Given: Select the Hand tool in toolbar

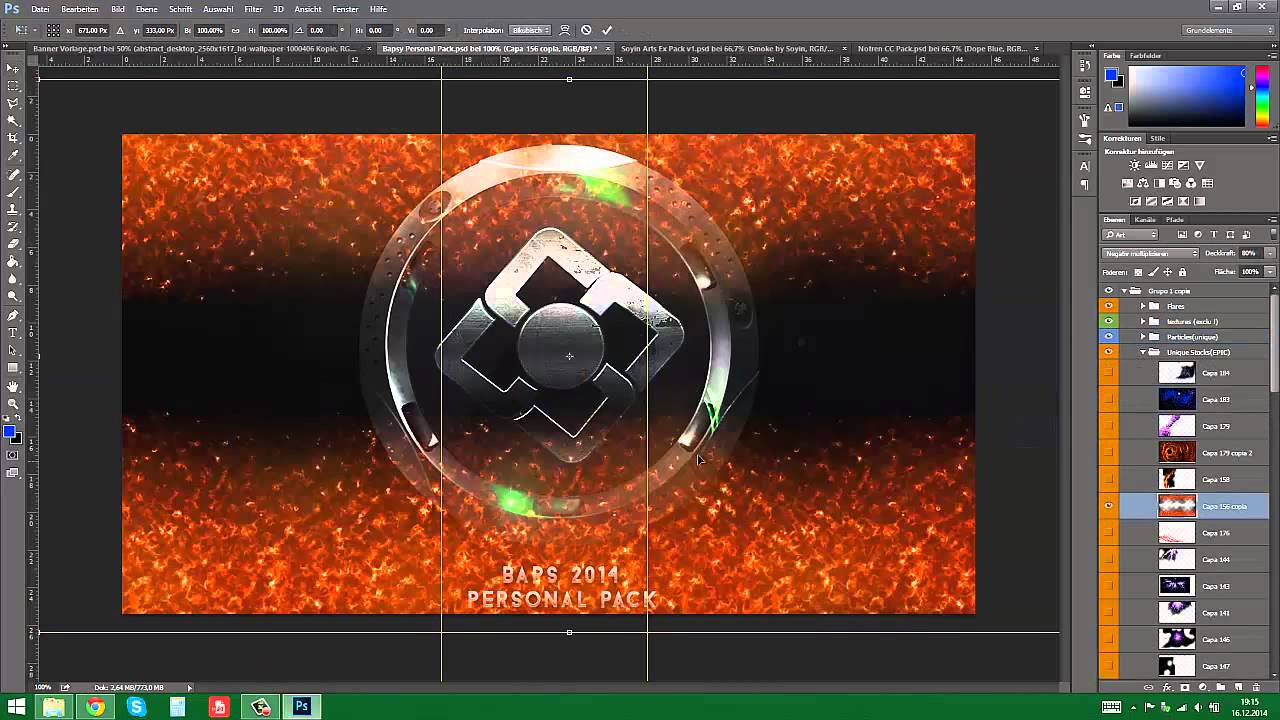Looking at the screenshot, I should (x=13, y=386).
